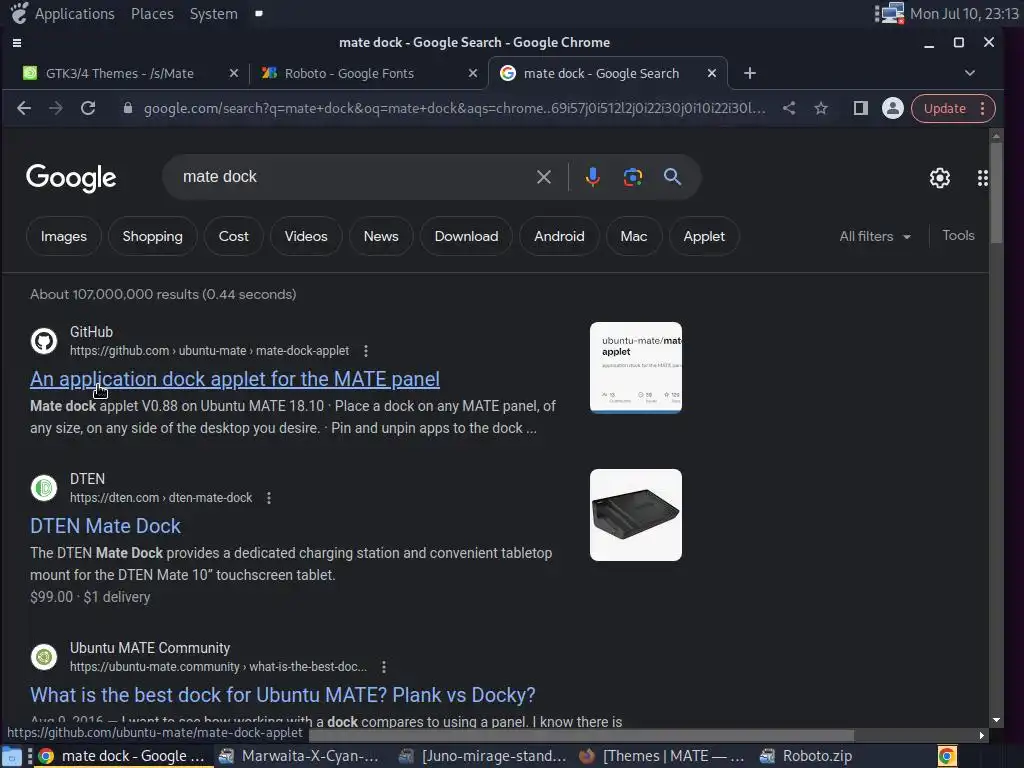Apply the Applet filter chip

point(704,236)
